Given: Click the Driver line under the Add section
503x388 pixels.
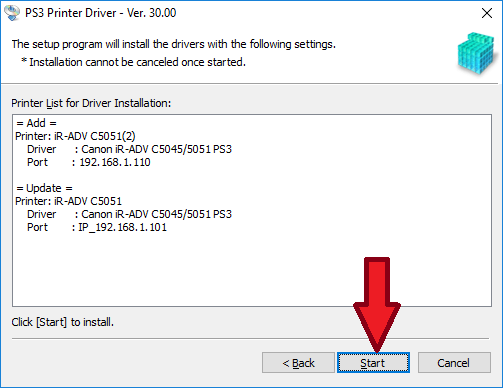Looking at the screenshot, I should click(x=129, y=149).
